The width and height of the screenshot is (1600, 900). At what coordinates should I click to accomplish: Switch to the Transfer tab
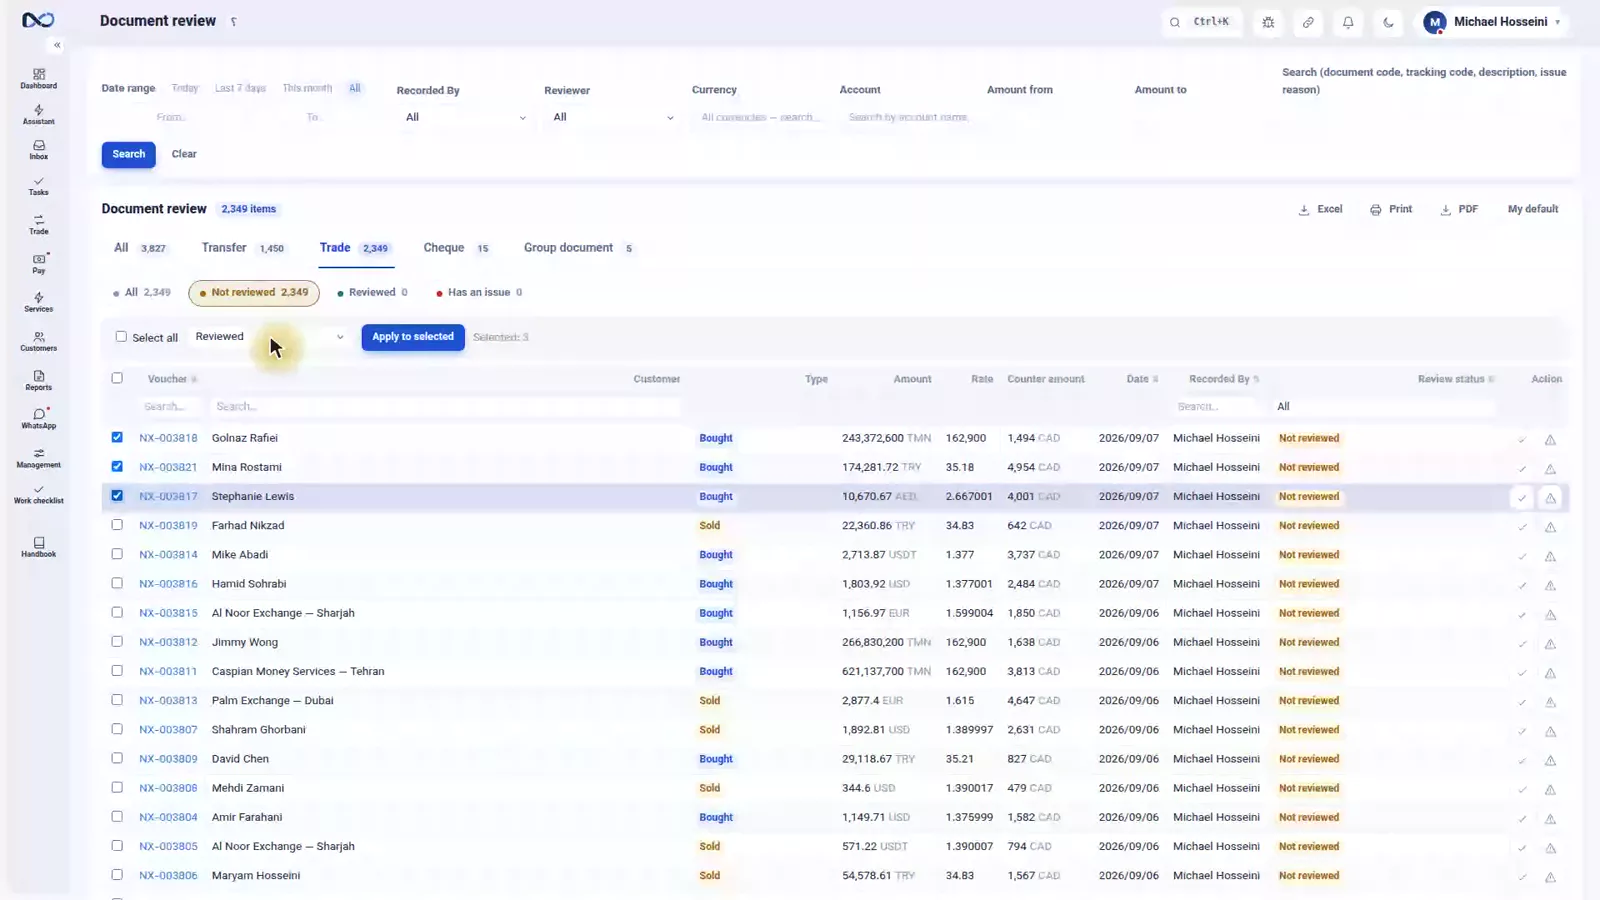pyautogui.click(x=243, y=248)
